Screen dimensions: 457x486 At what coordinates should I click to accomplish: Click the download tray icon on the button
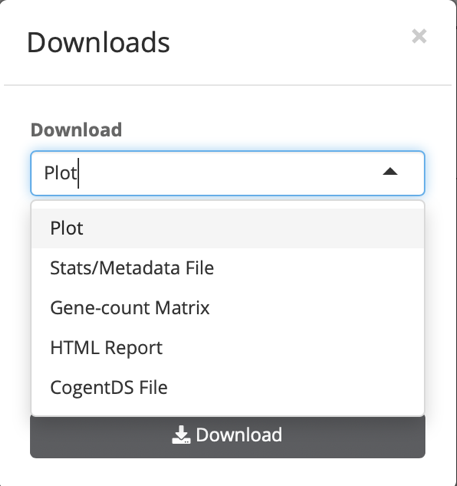[181, 435]
